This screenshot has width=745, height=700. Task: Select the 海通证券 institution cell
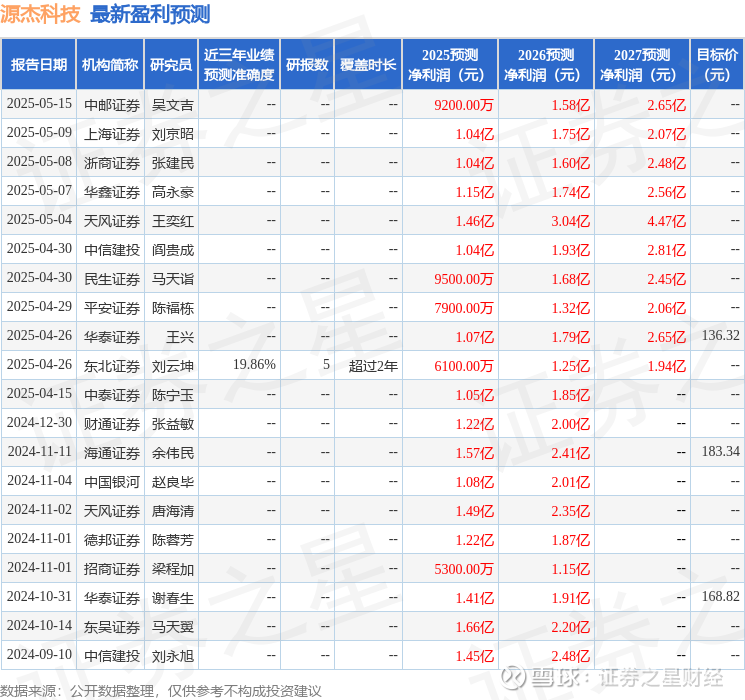tap(112, 453)
